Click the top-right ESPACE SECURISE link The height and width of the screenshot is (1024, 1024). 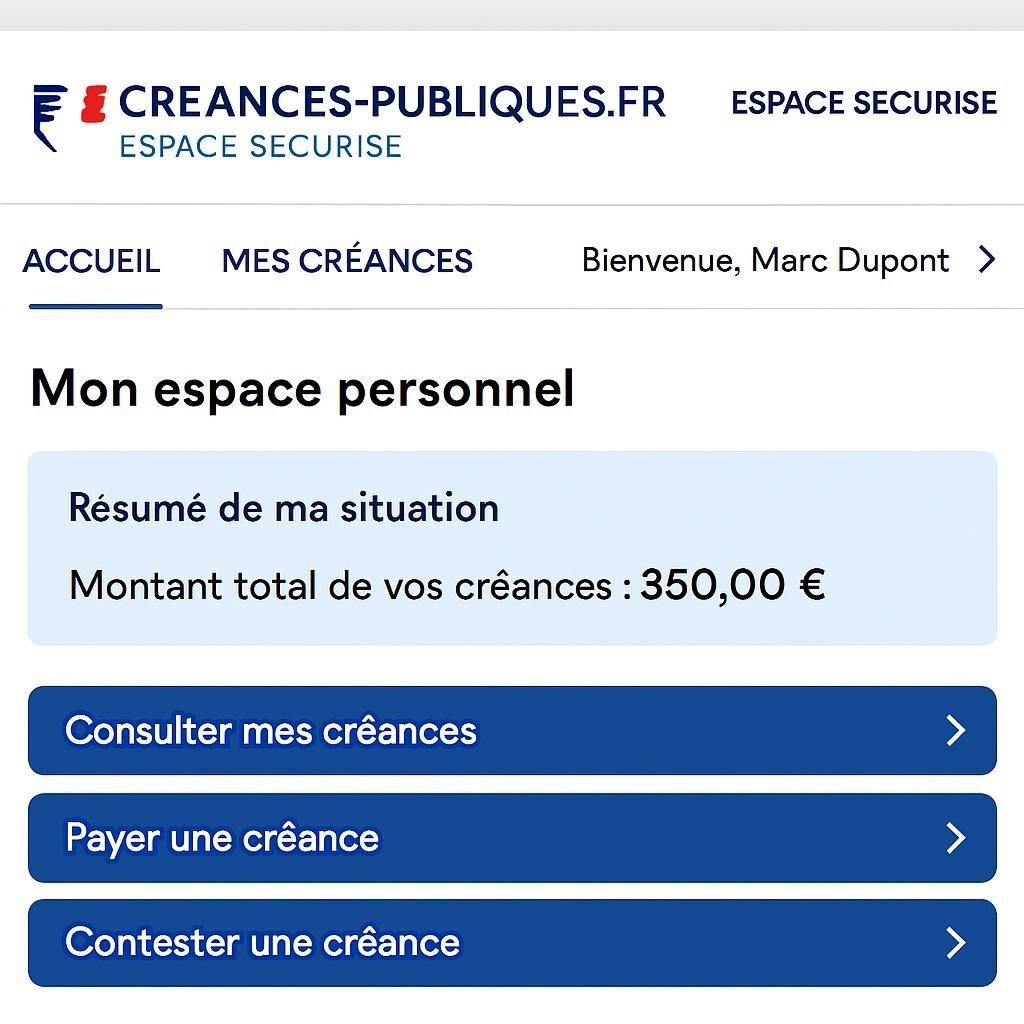864,103
